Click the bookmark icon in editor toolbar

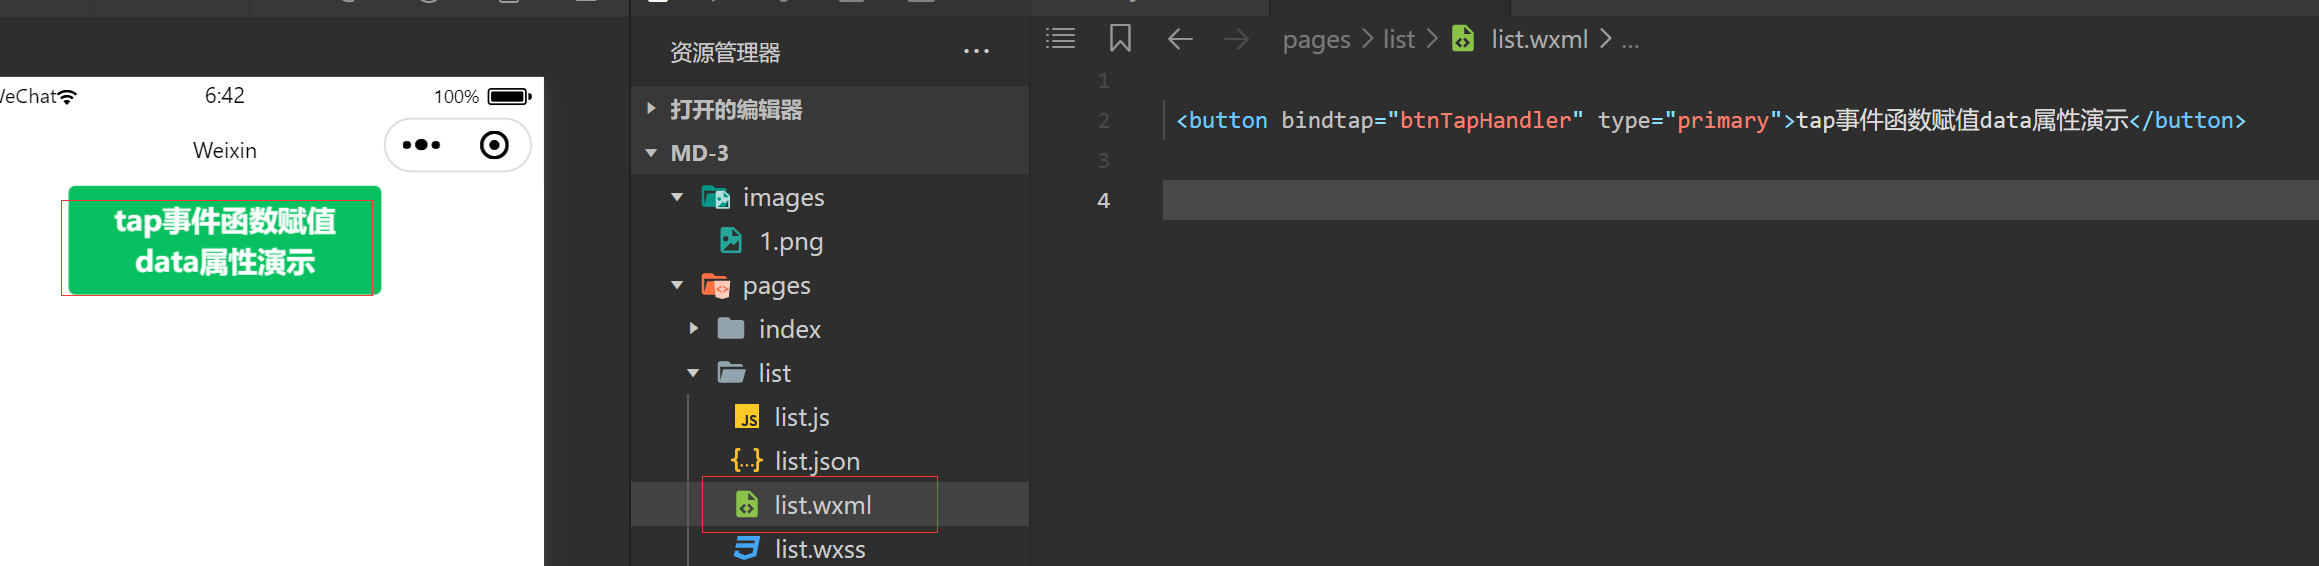pyautogui.click(x=1120, y=39)
